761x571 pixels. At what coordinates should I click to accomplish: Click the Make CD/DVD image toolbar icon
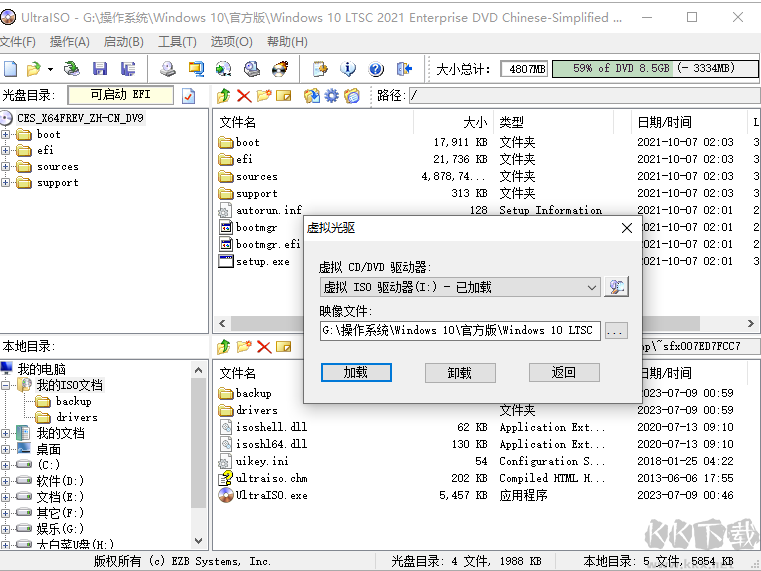[168, 69]
